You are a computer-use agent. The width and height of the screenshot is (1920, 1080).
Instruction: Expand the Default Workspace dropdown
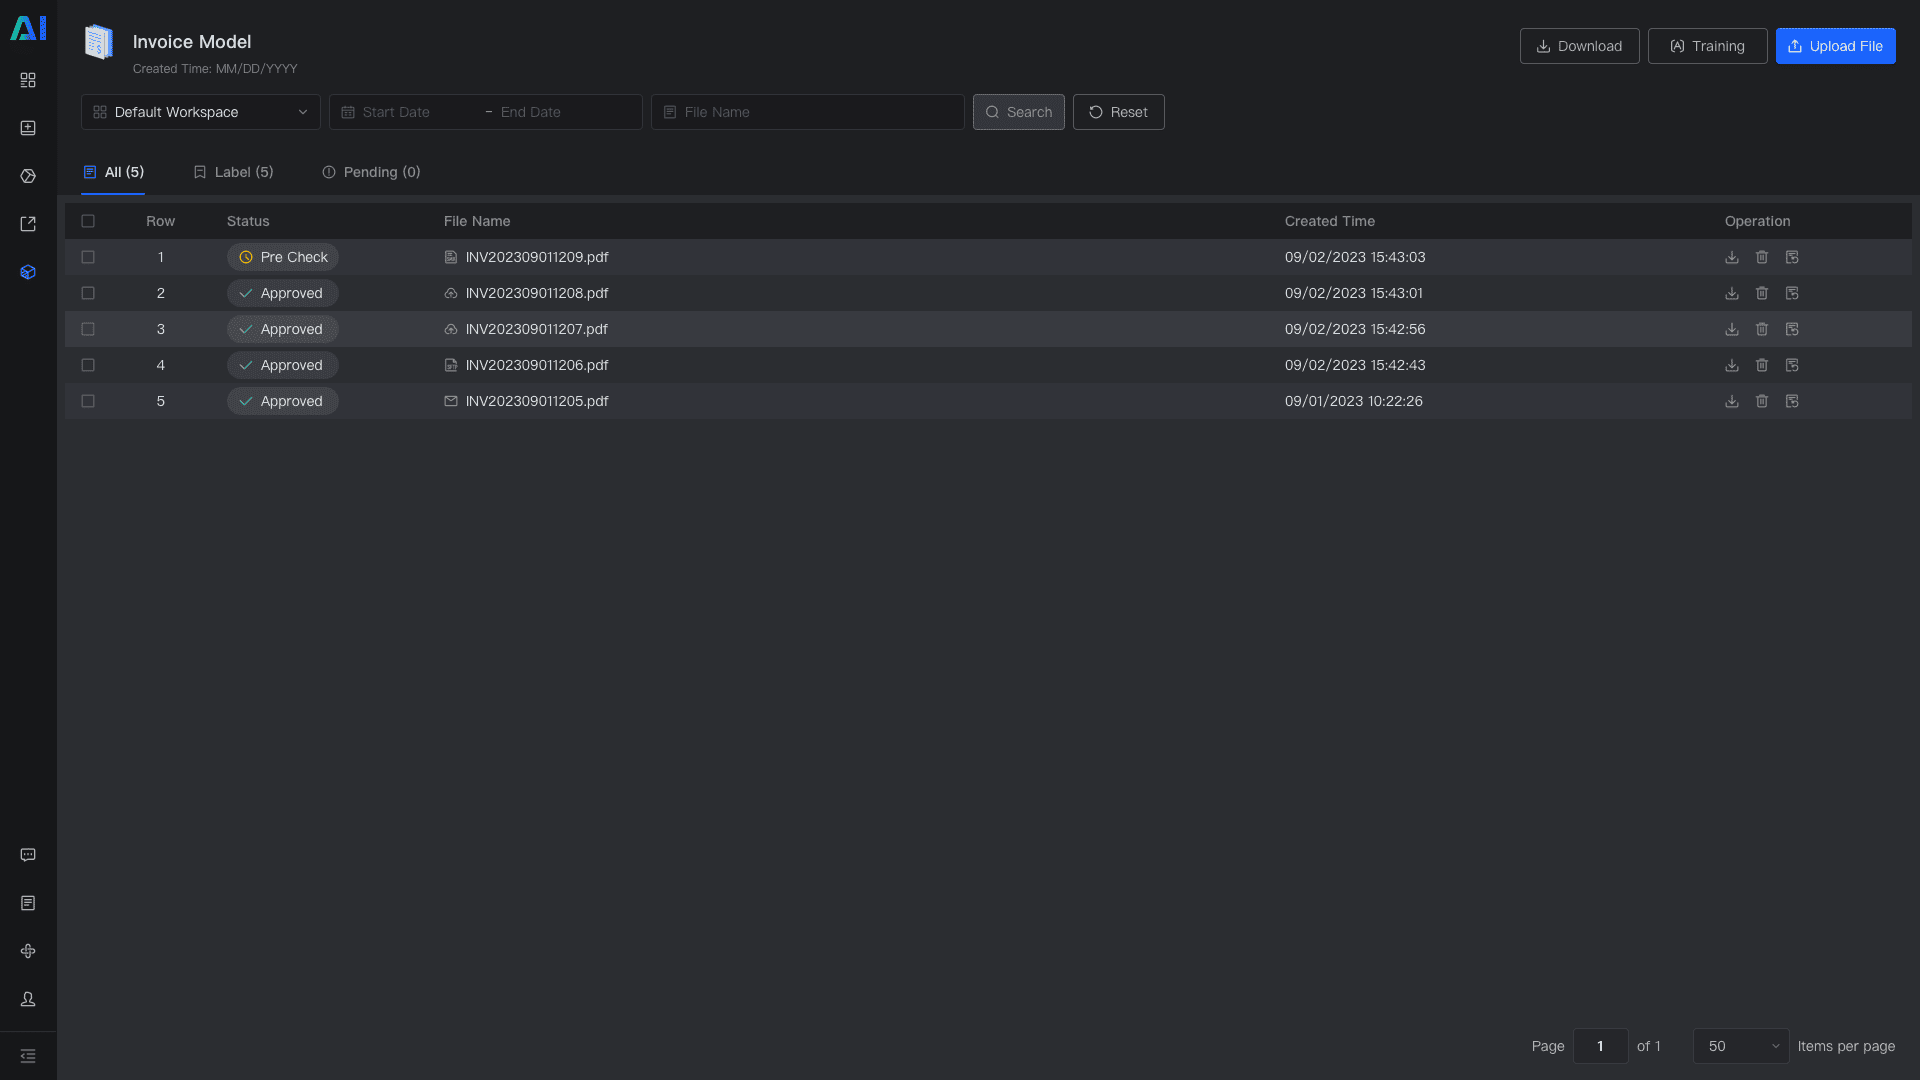(200, 112)
